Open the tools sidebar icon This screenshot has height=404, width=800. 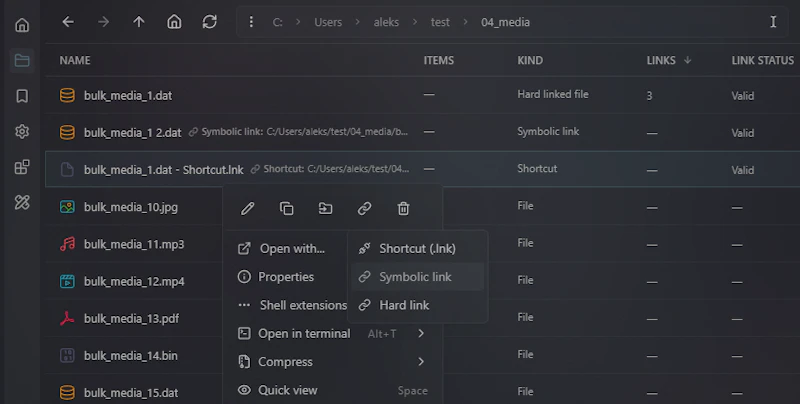coord(22,203)
